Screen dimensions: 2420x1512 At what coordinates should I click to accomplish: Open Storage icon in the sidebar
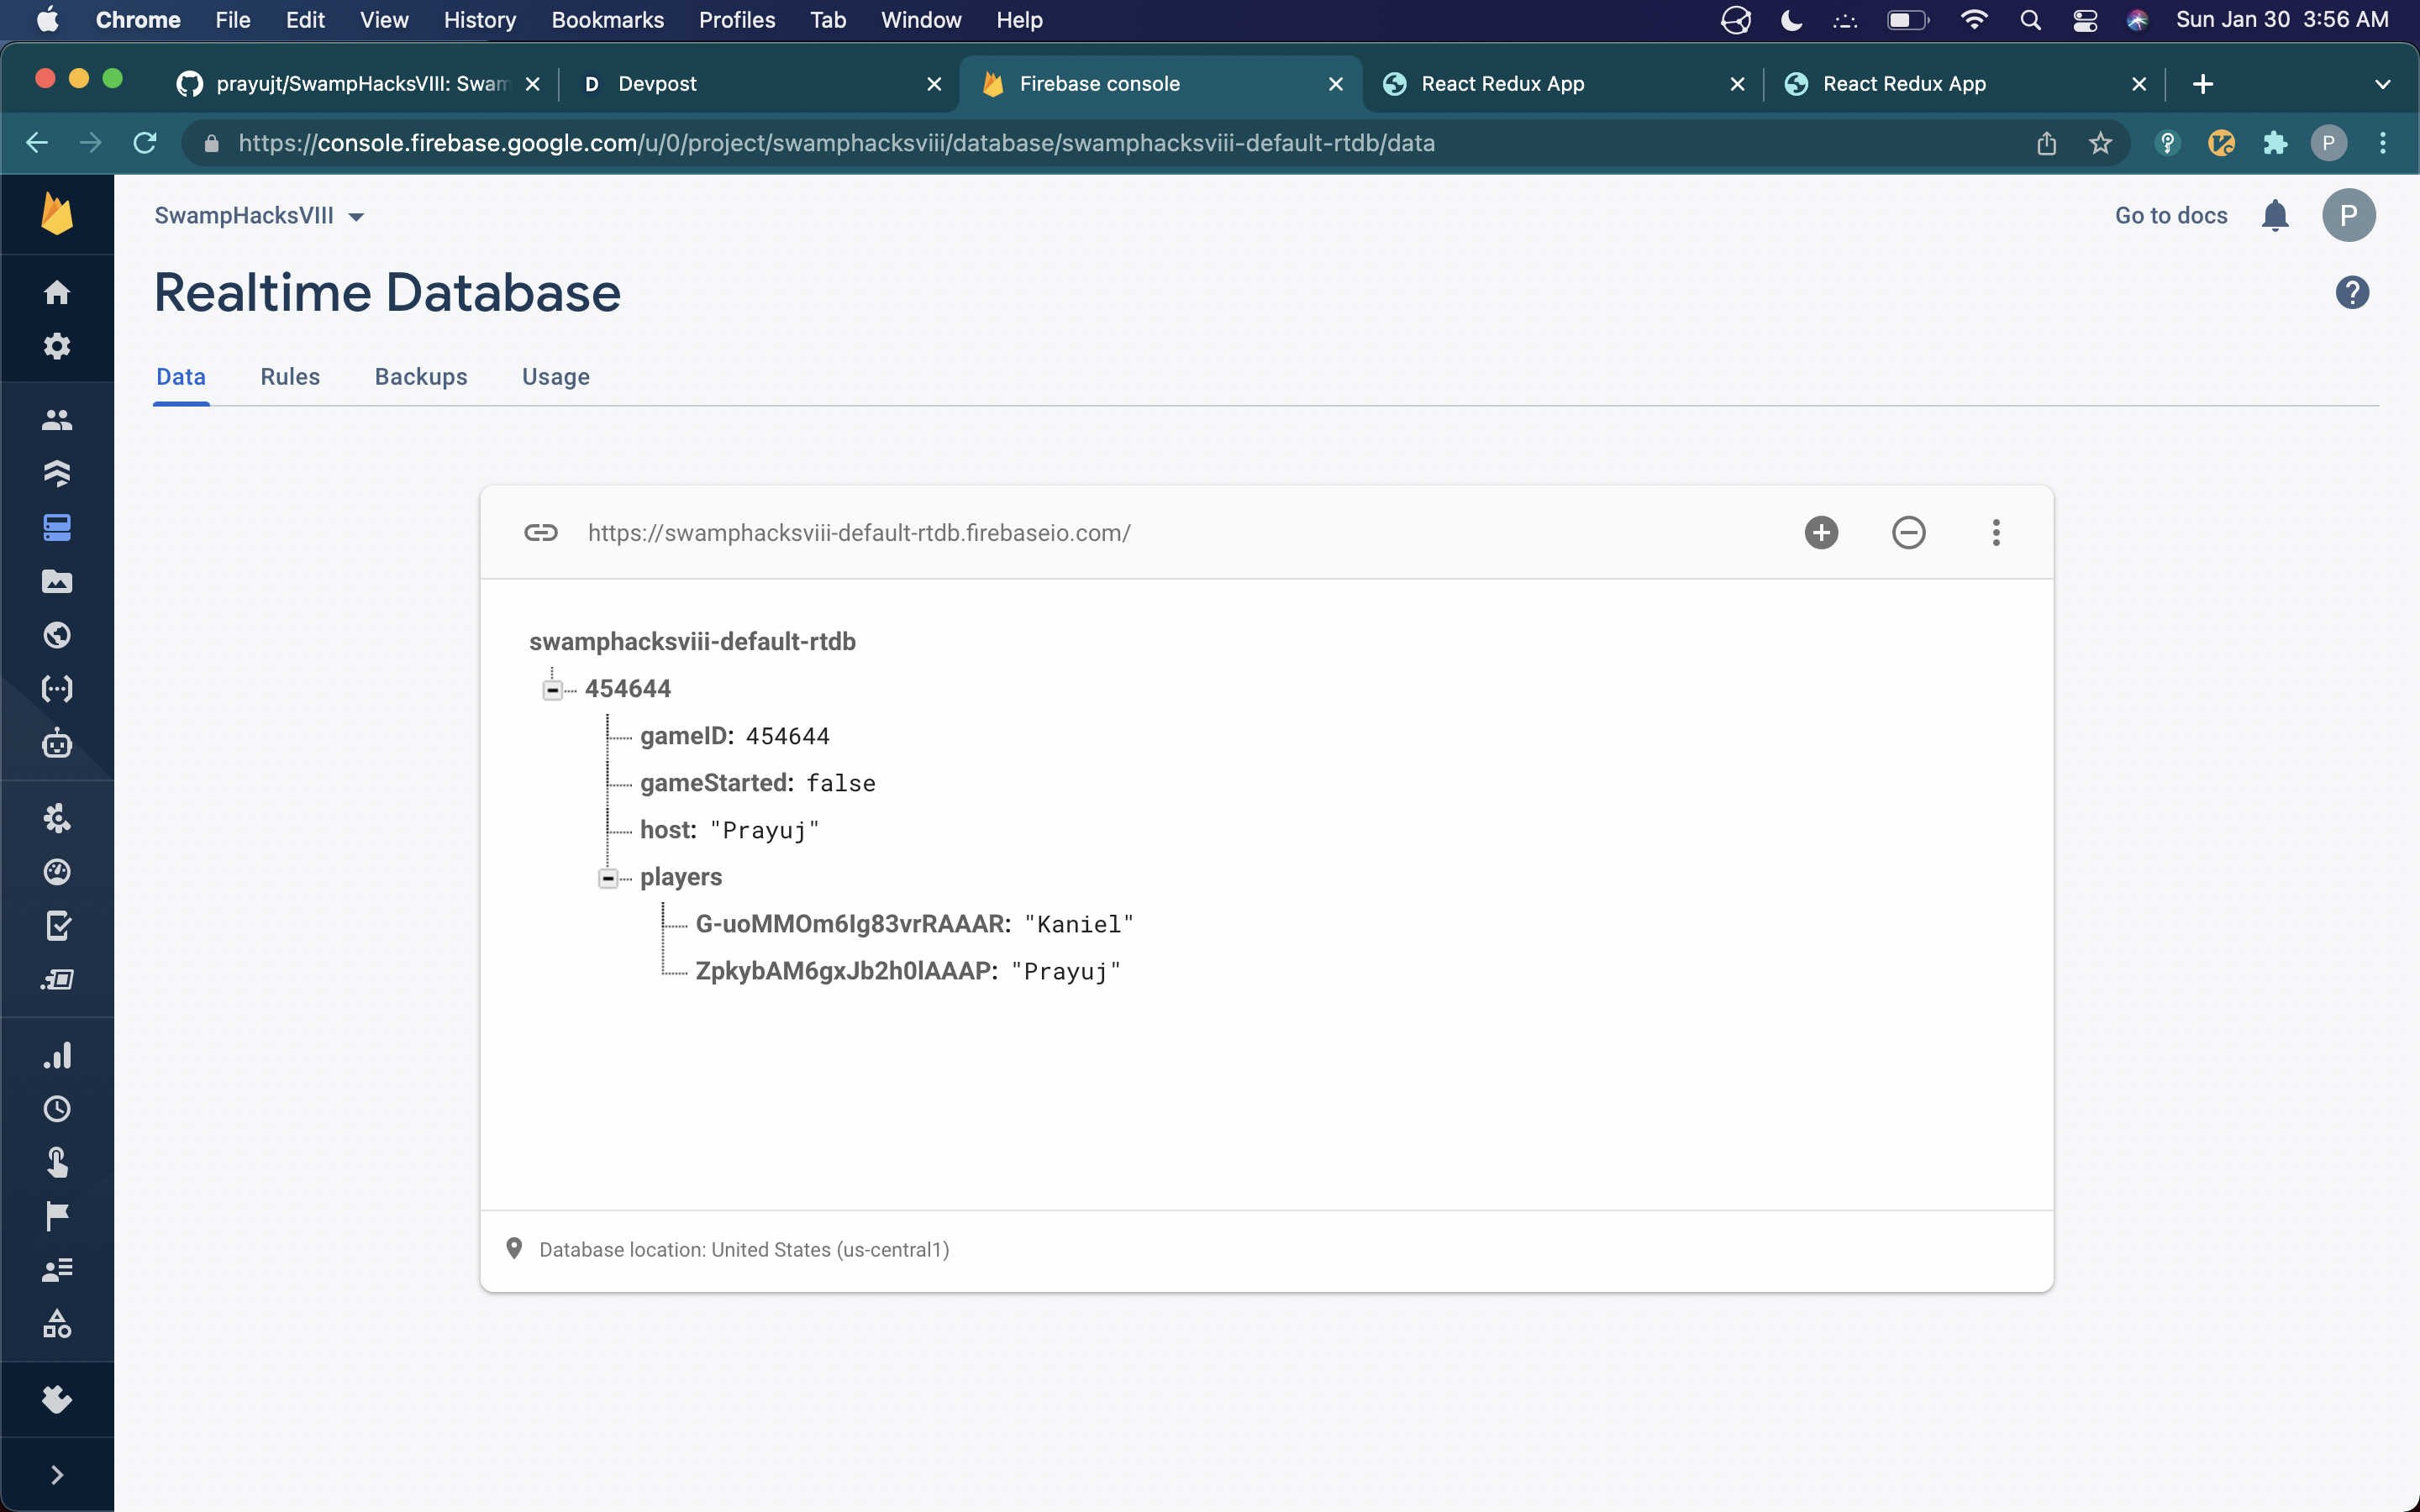[x=57, y=581]
